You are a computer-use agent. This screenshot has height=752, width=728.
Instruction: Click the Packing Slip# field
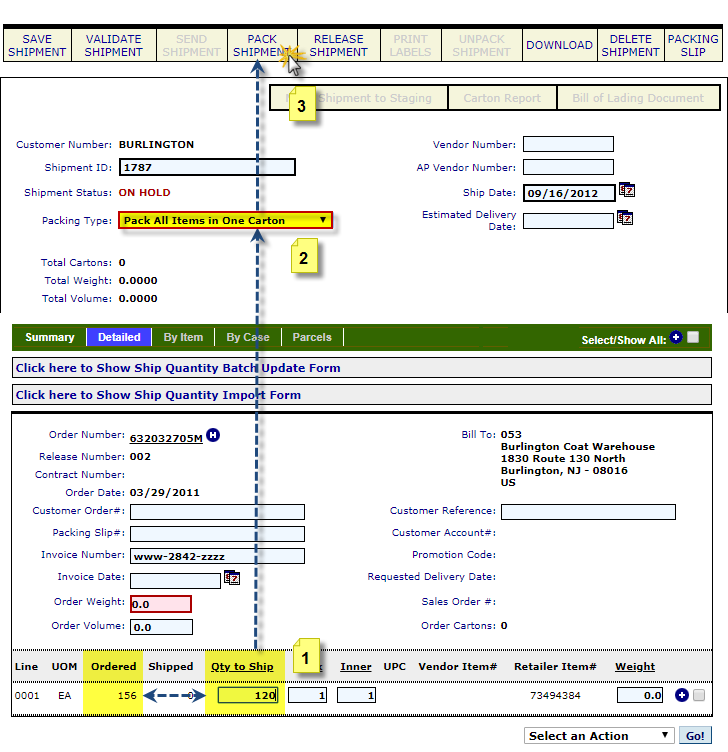point(217,534)
